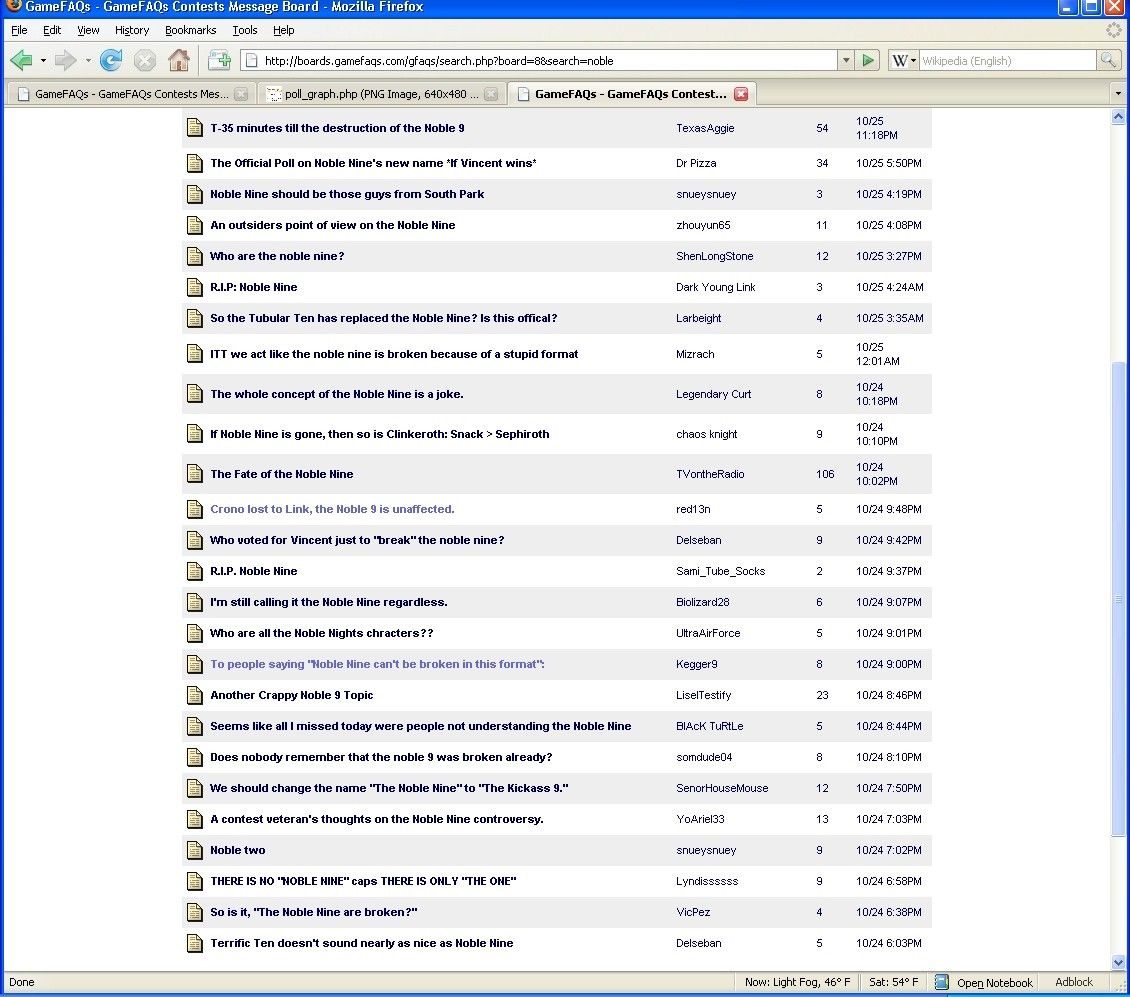This screenshot has width=1130, height=997.
Task: Open the History menu
Action: point(132,30)
